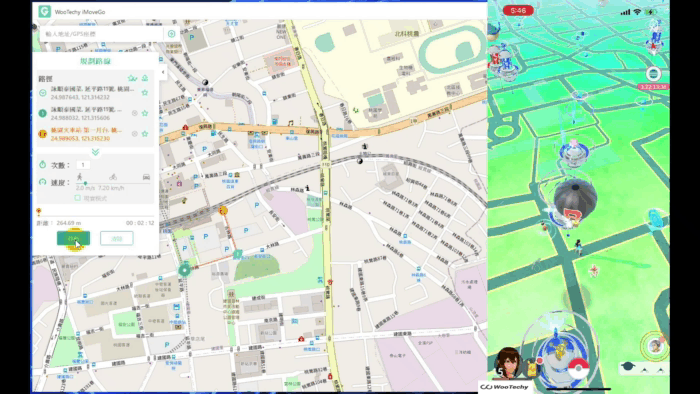Tap the research binoculars icon with the gold ring
The height and width of the screenshot is (394, 700).
(655, 345)
